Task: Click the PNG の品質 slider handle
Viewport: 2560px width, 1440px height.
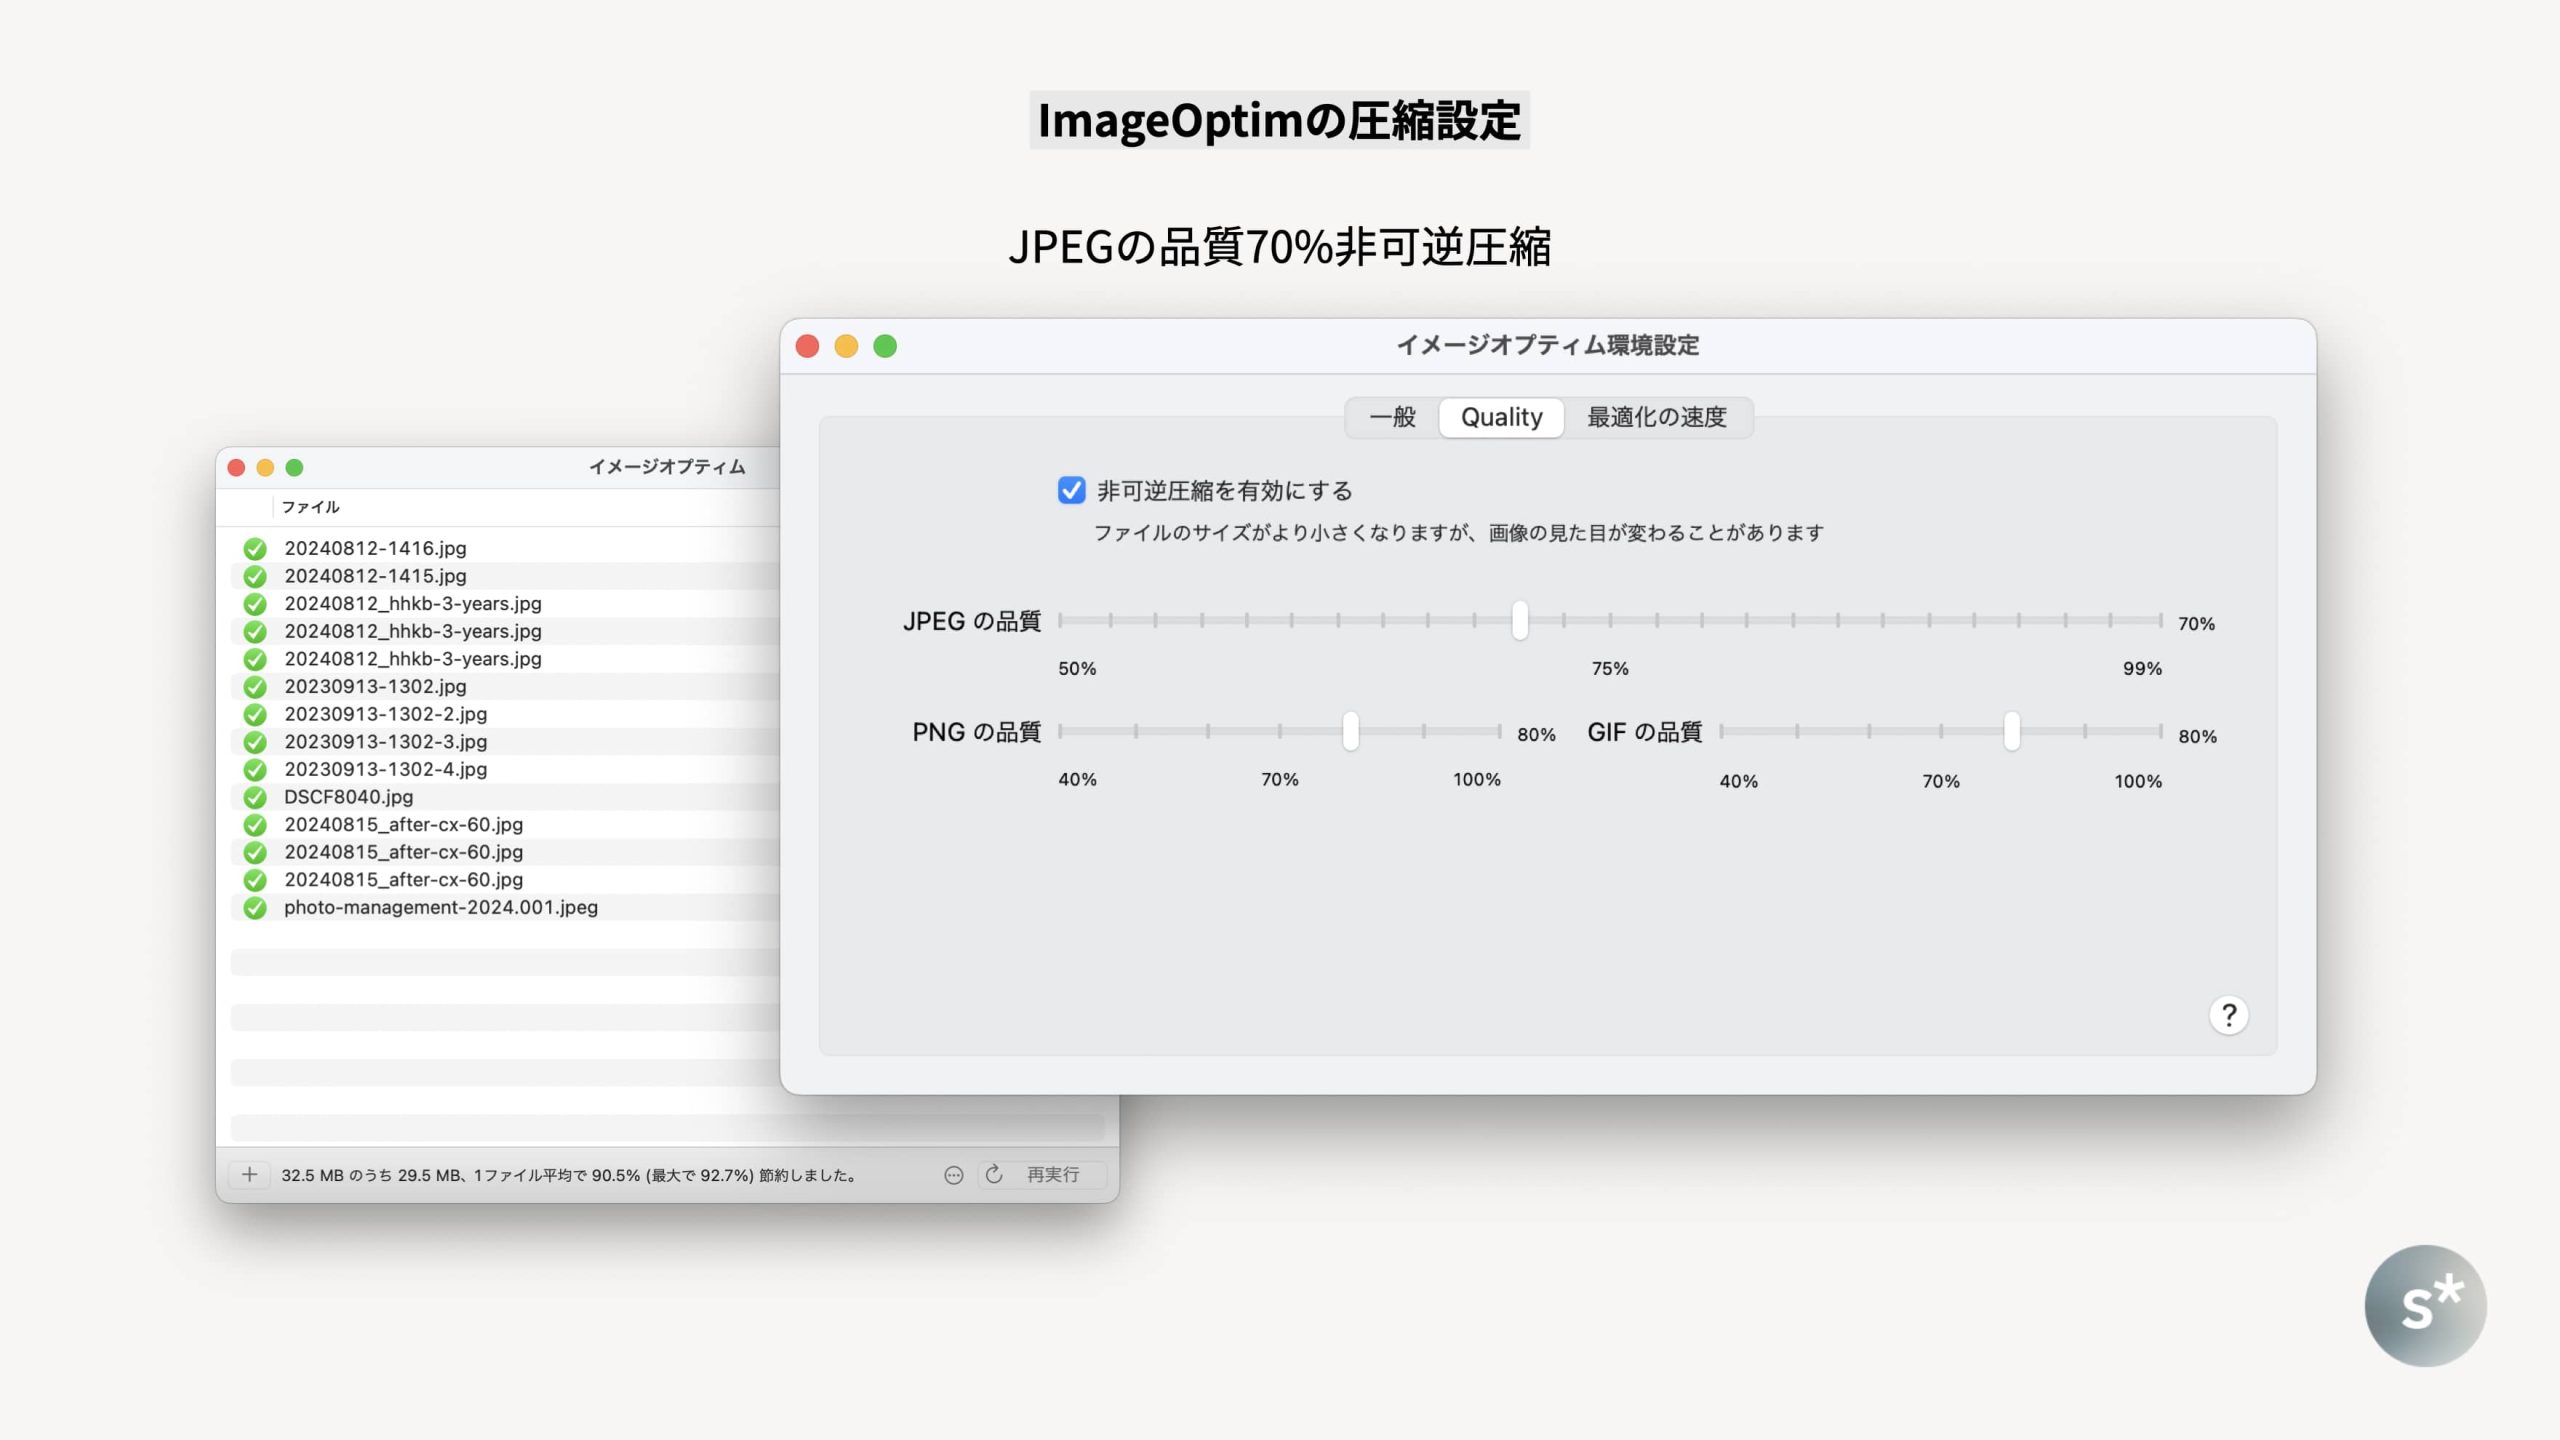Action: [1350, 731]
